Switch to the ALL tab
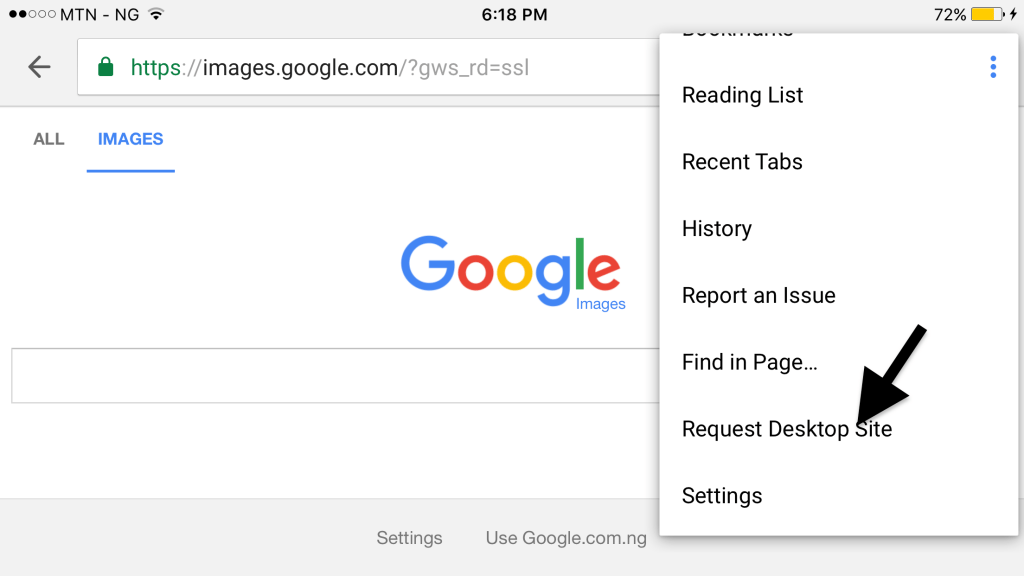The image size is (1024, 576). click(x=49, y=139)
